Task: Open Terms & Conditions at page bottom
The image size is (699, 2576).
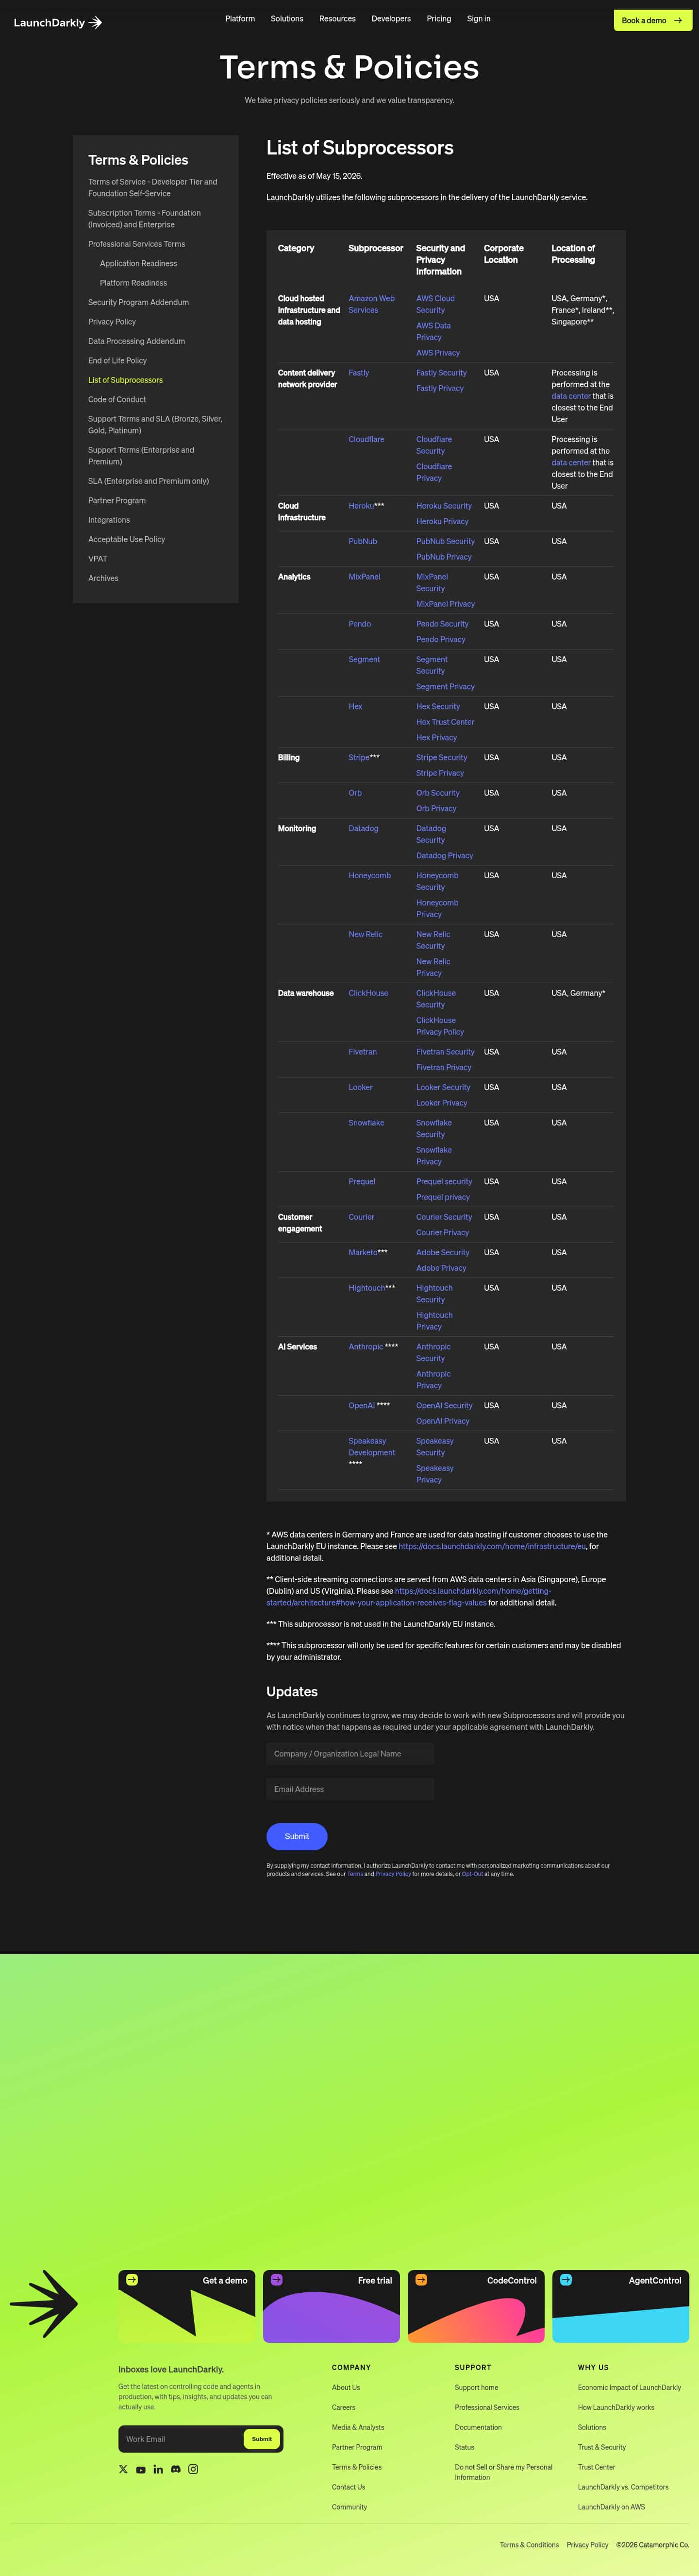Action: (x=529, y=2545)
